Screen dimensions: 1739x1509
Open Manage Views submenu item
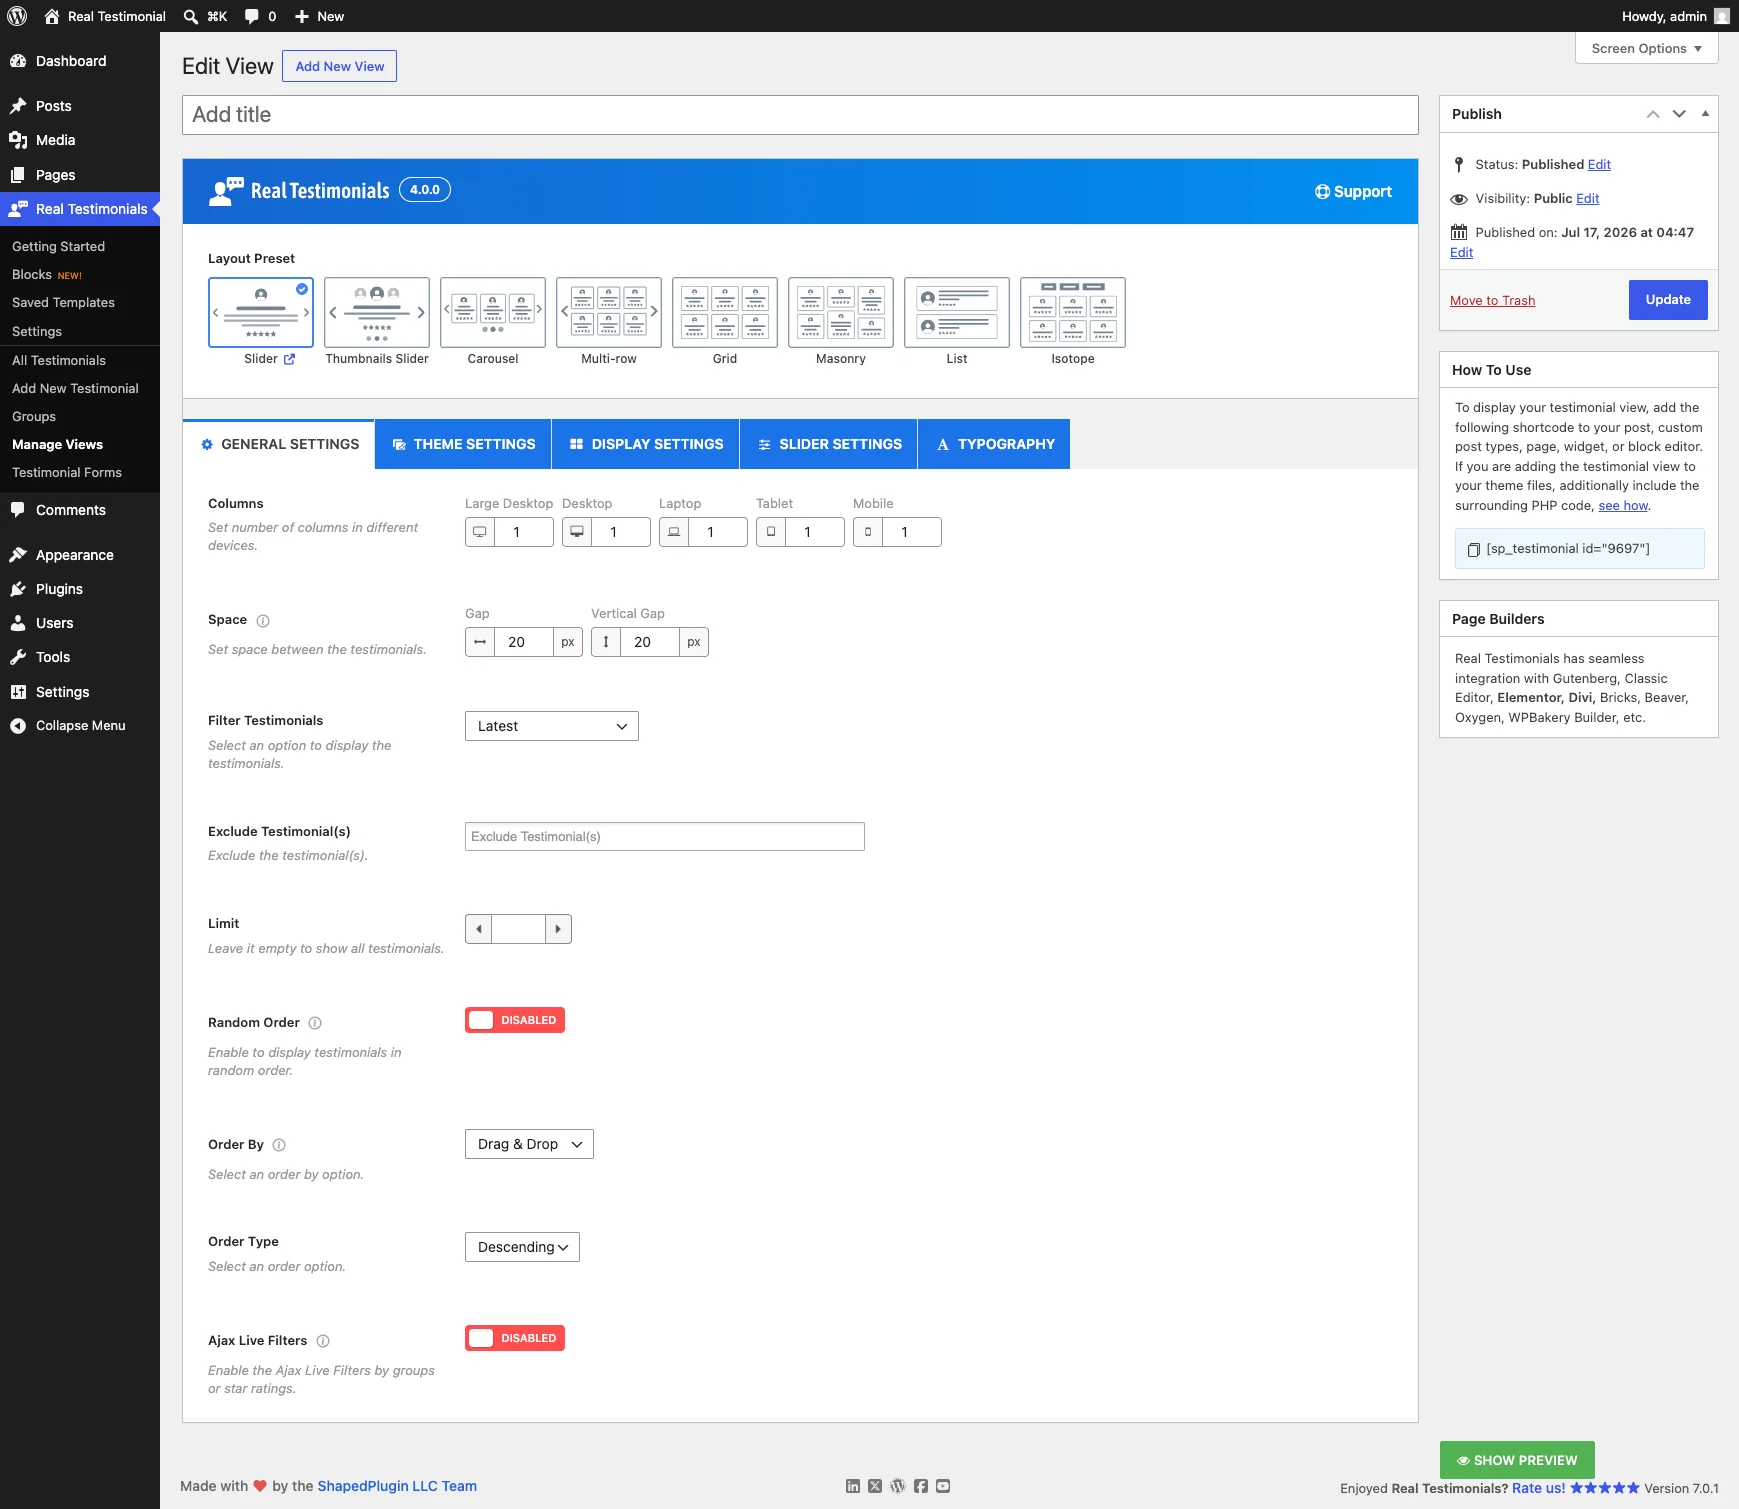point(57,445)
